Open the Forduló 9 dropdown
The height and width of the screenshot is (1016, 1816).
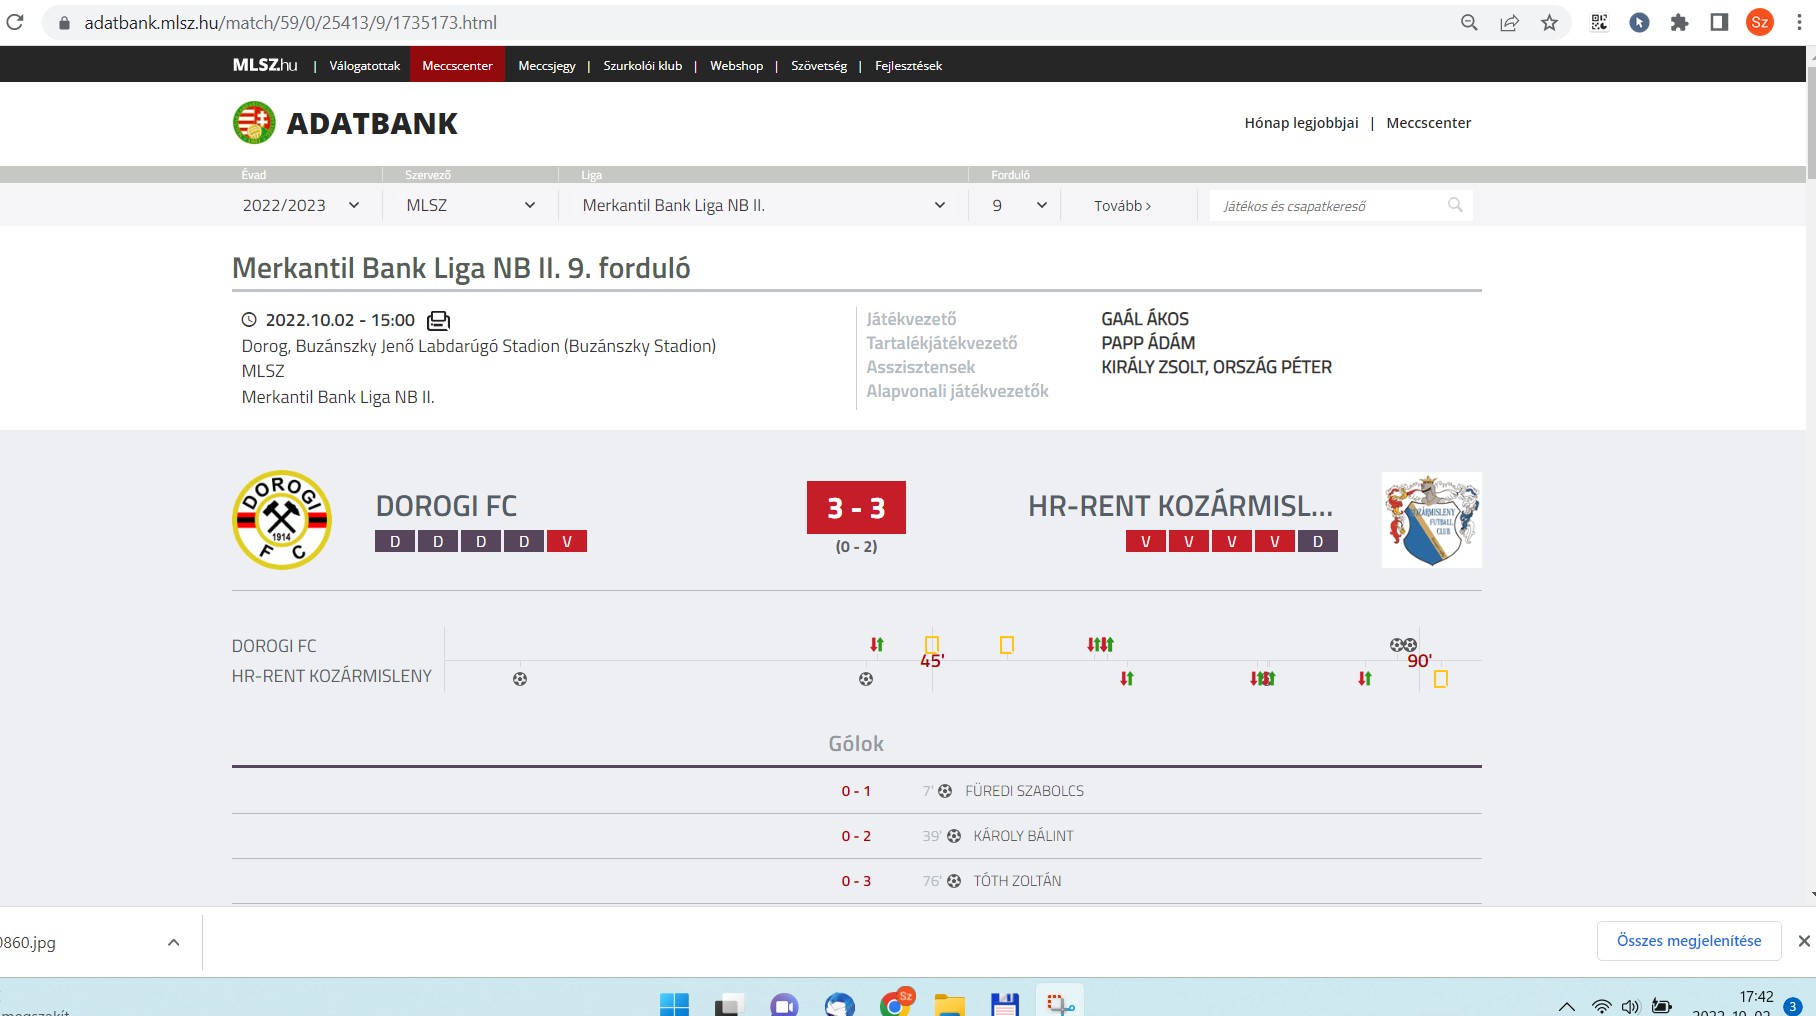click(x=1019, y=205)
